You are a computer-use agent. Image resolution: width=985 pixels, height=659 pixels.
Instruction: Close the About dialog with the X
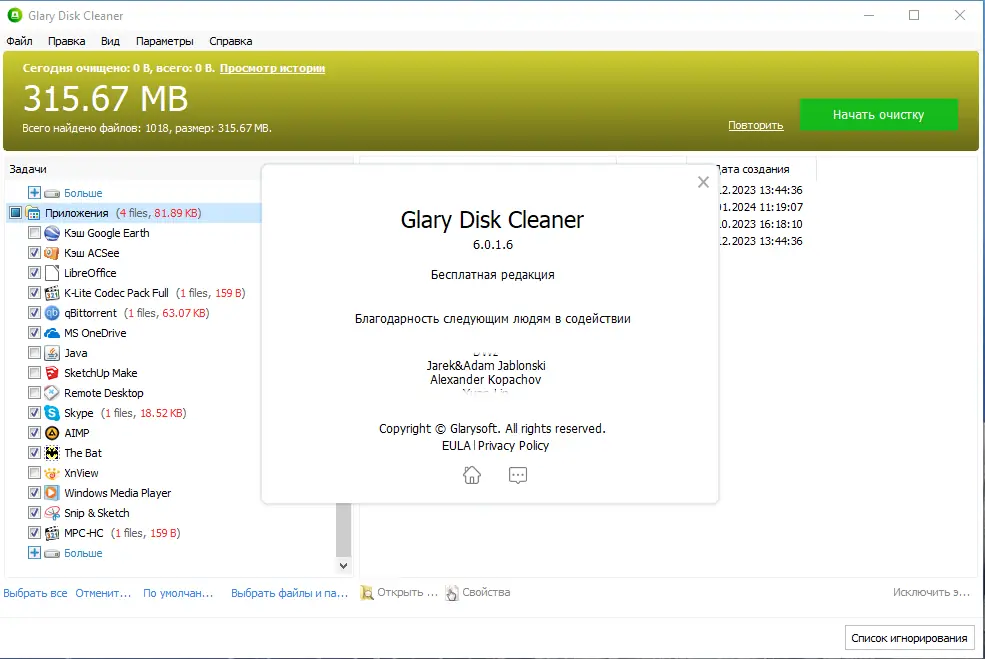pyautogui.click(x=703, y=182)
